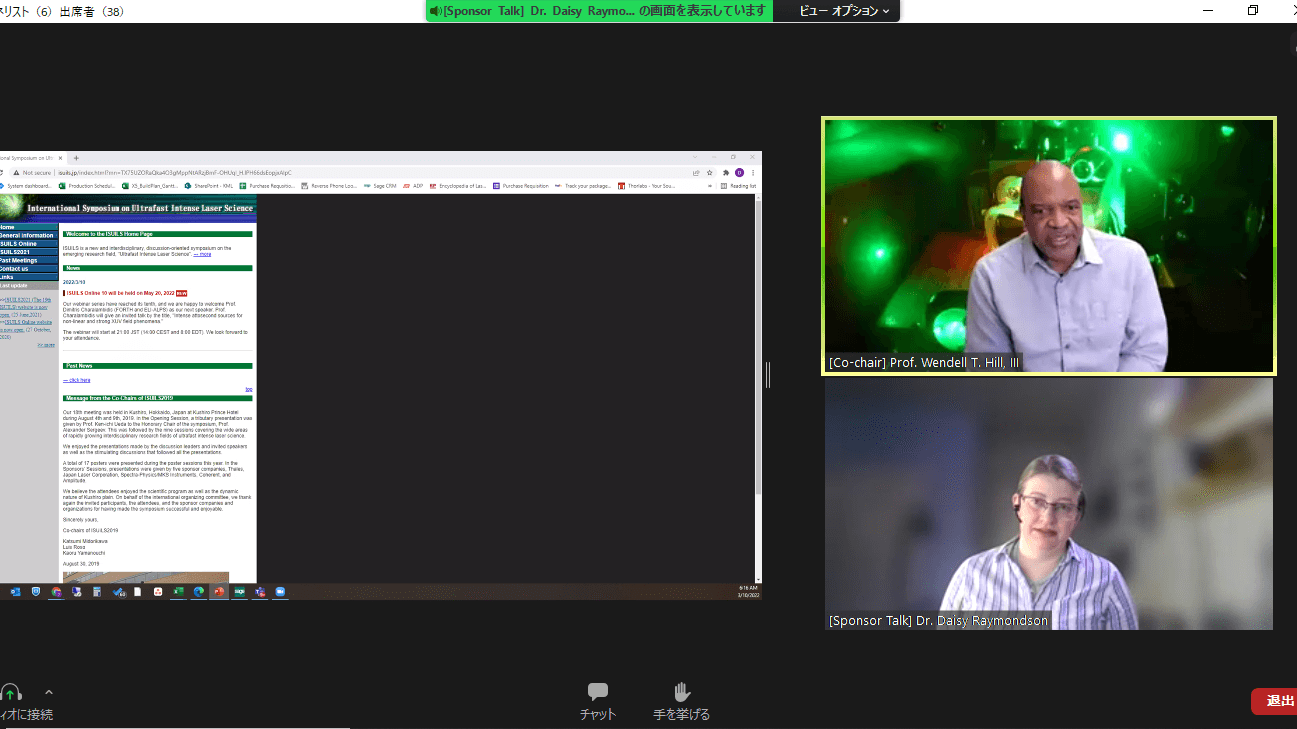The image size is (1297, 729).
Task: Click the Past News 'click here' link
Action: pyautogui.click(x=76, y=380)
